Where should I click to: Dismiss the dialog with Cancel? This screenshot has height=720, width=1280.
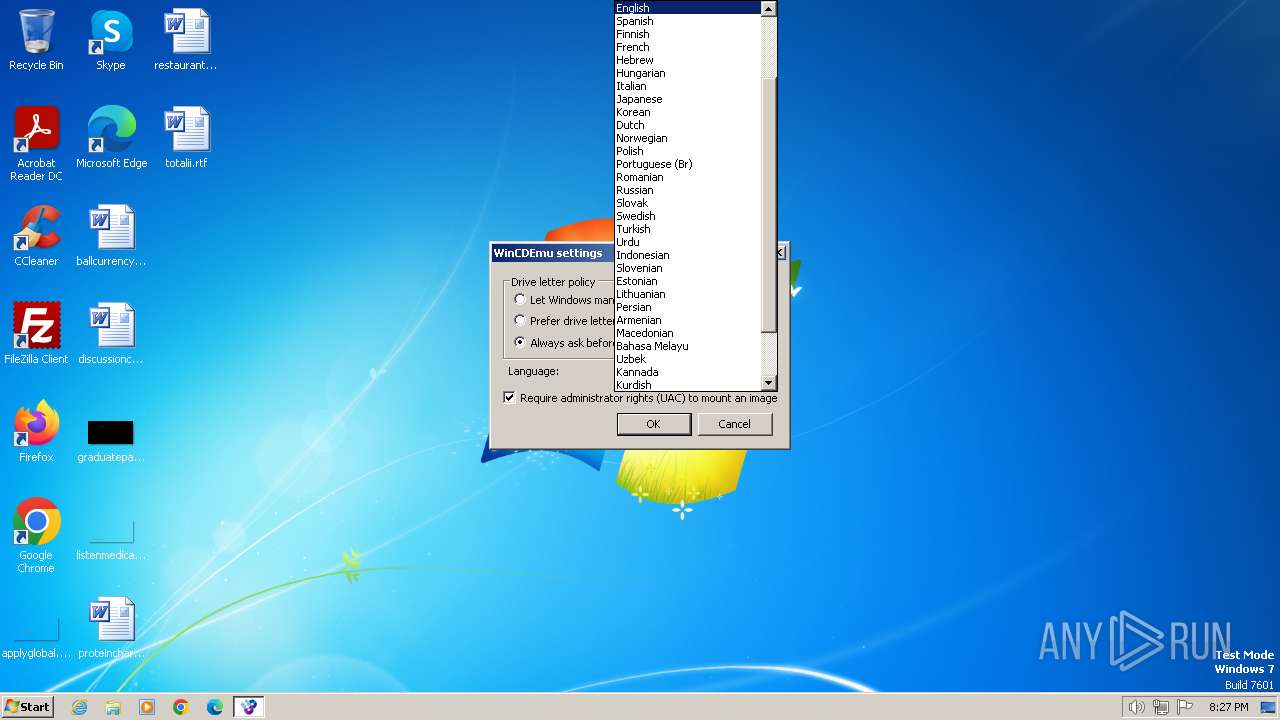[x=734, y=424]
